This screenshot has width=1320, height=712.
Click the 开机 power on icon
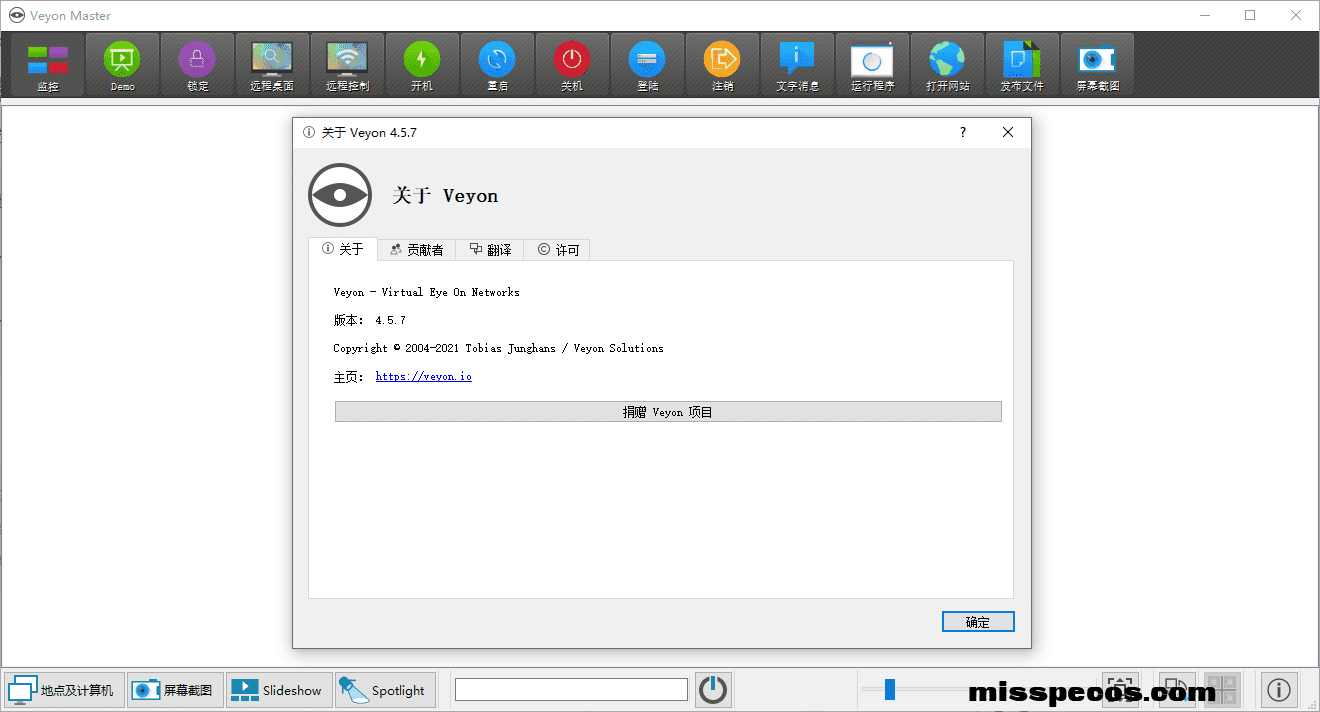tap(422, 66)
